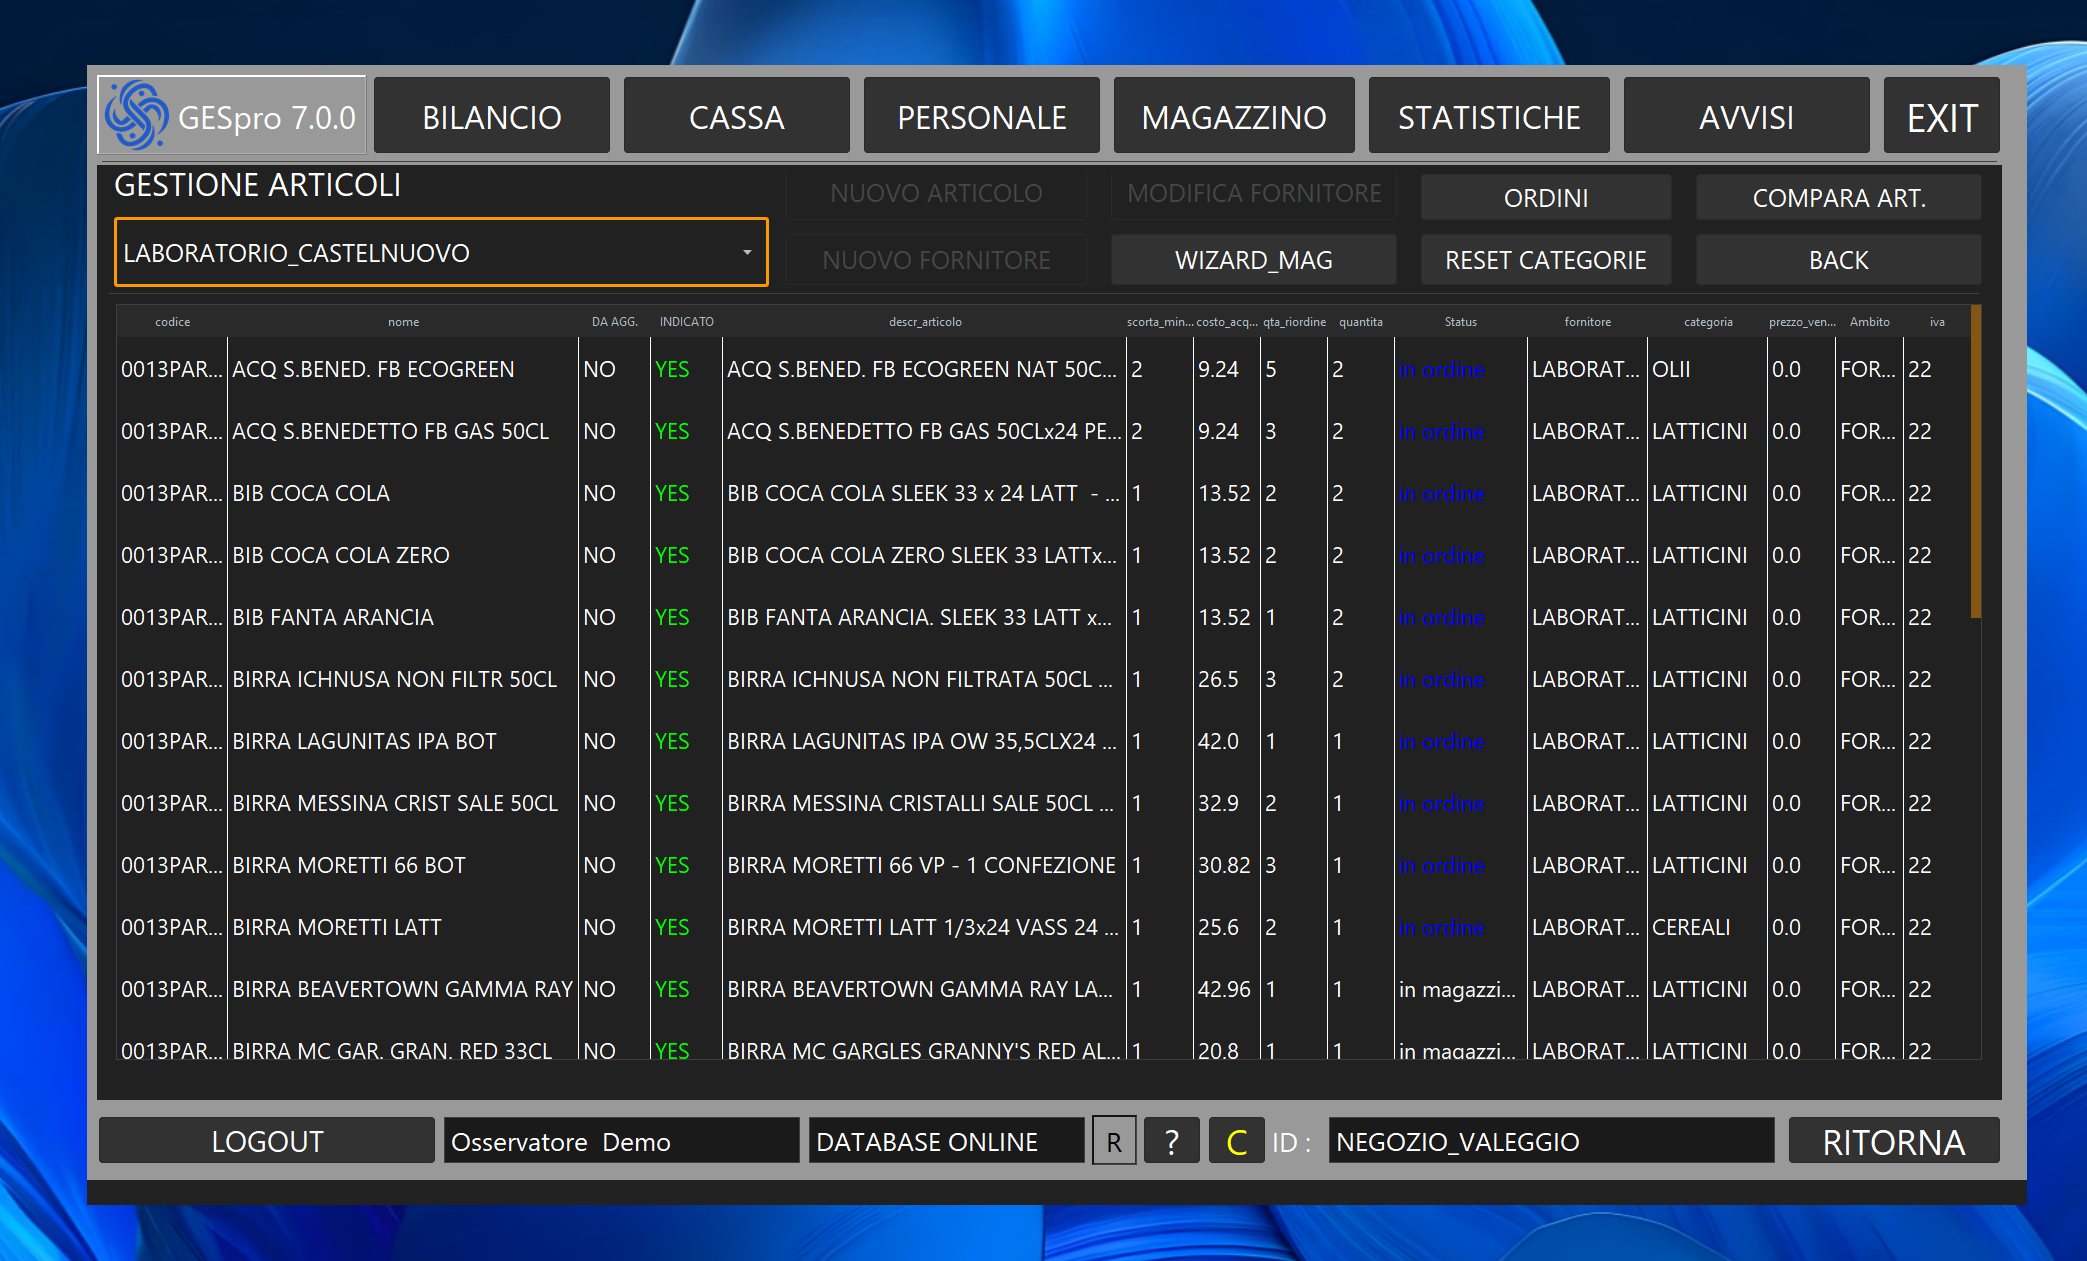The width and height of the screenshot is (2087, 1261).
Task: Sort by the codice column header
Action: point(172,322)
